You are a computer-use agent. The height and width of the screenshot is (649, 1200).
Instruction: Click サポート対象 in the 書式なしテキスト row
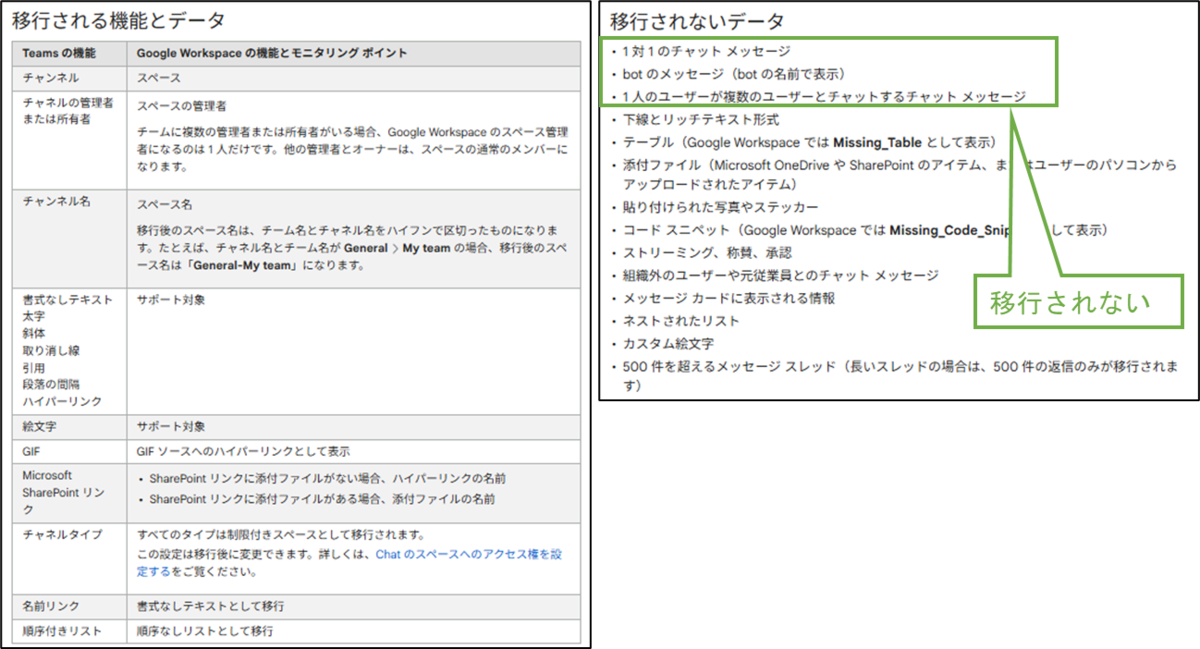click(170, 299)
